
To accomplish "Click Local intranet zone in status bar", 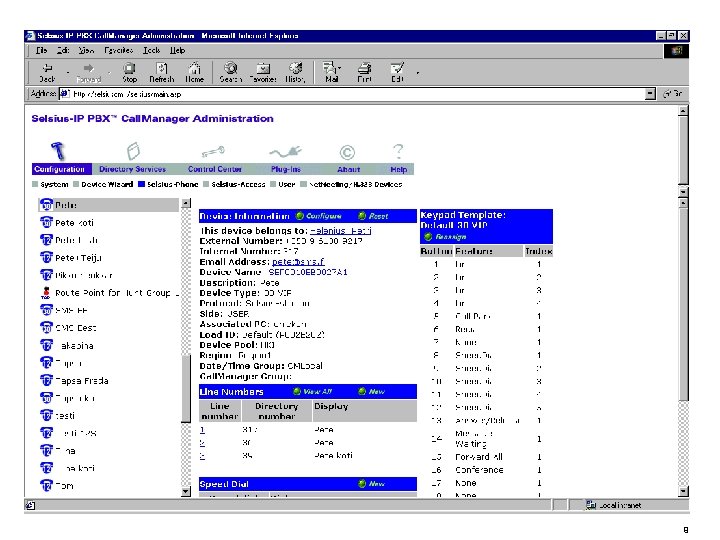I will coord(614,505).
